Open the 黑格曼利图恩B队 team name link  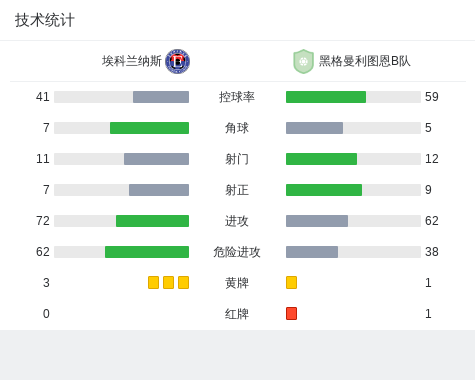[x=365, y=61]
